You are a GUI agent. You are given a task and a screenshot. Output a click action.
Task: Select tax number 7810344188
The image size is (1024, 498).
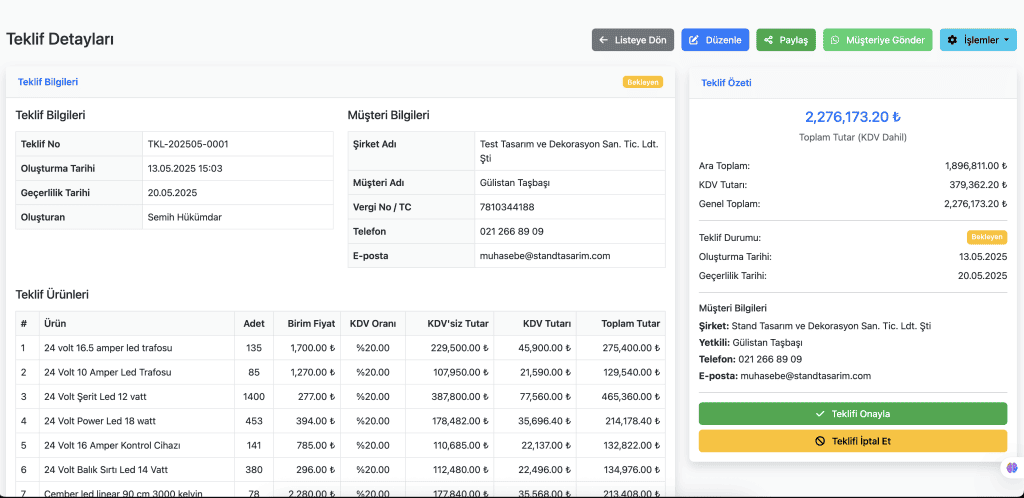coord(507,207)
